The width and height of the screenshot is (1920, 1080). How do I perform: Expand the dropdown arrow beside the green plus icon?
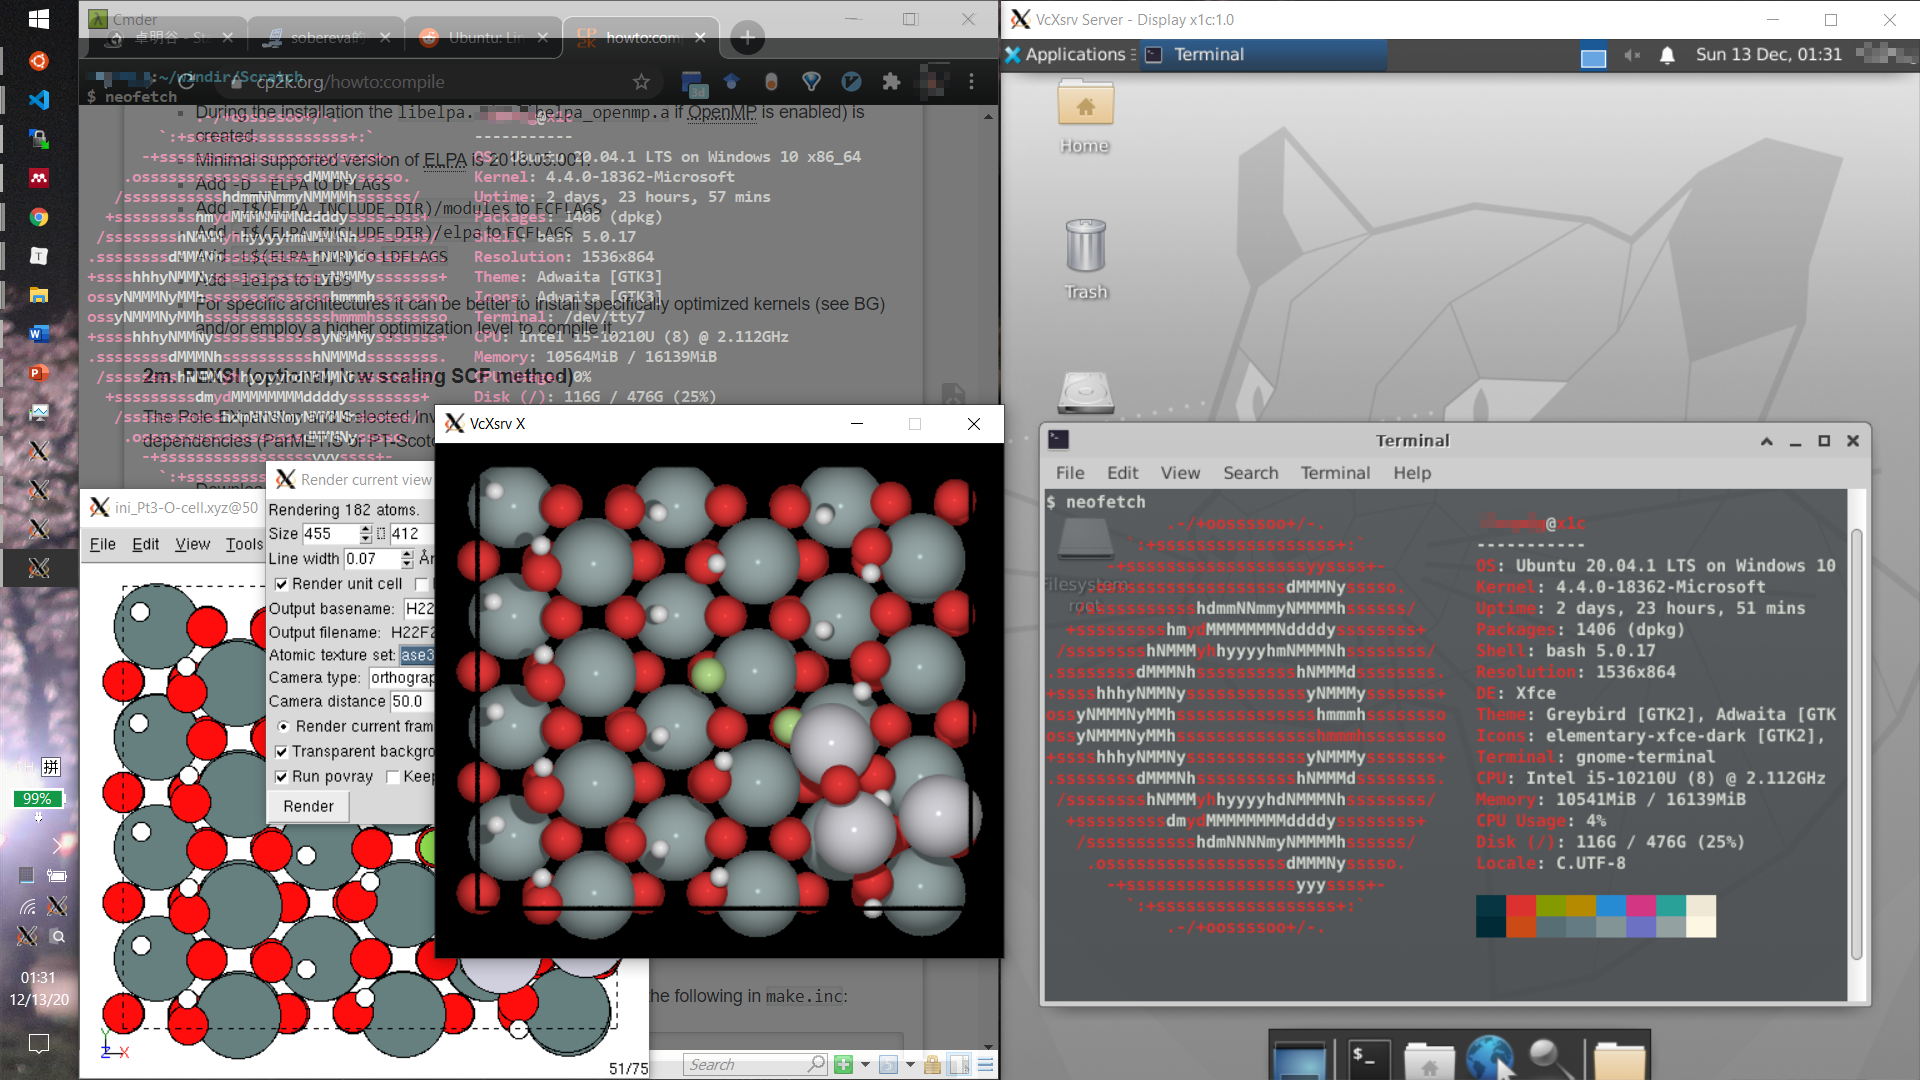[x=865, y=1065]
